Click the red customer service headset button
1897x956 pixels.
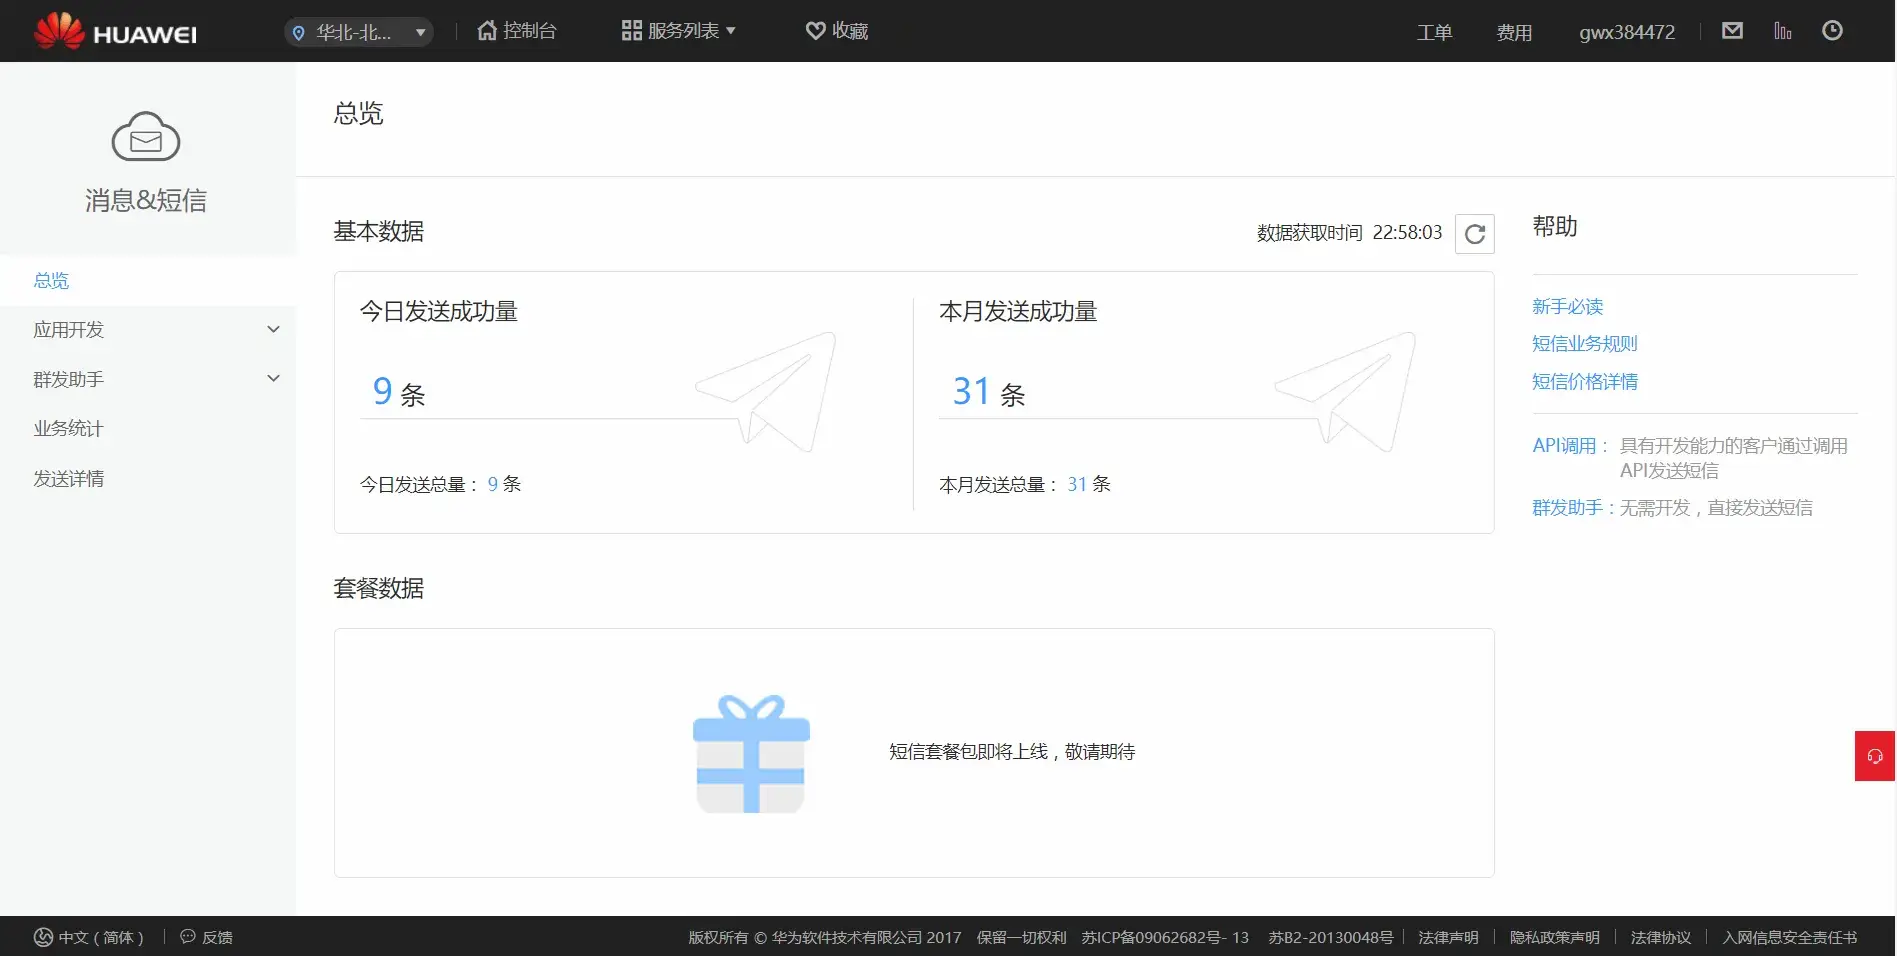coord(1874,756)
